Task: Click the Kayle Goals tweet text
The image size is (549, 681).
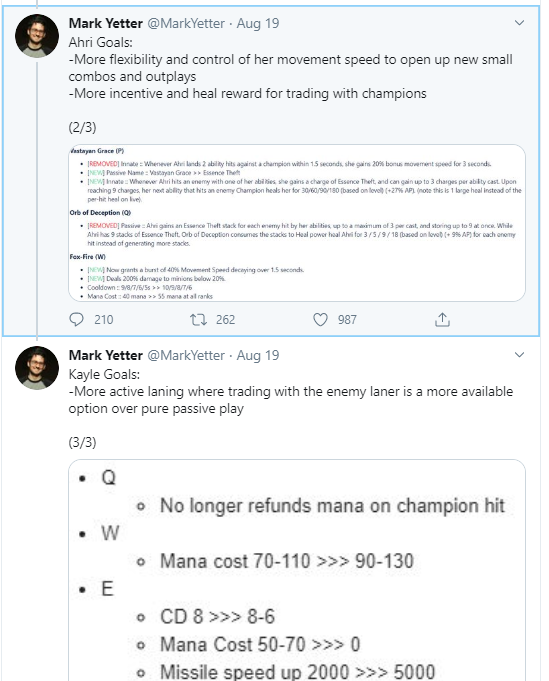Action: [291, 391]
